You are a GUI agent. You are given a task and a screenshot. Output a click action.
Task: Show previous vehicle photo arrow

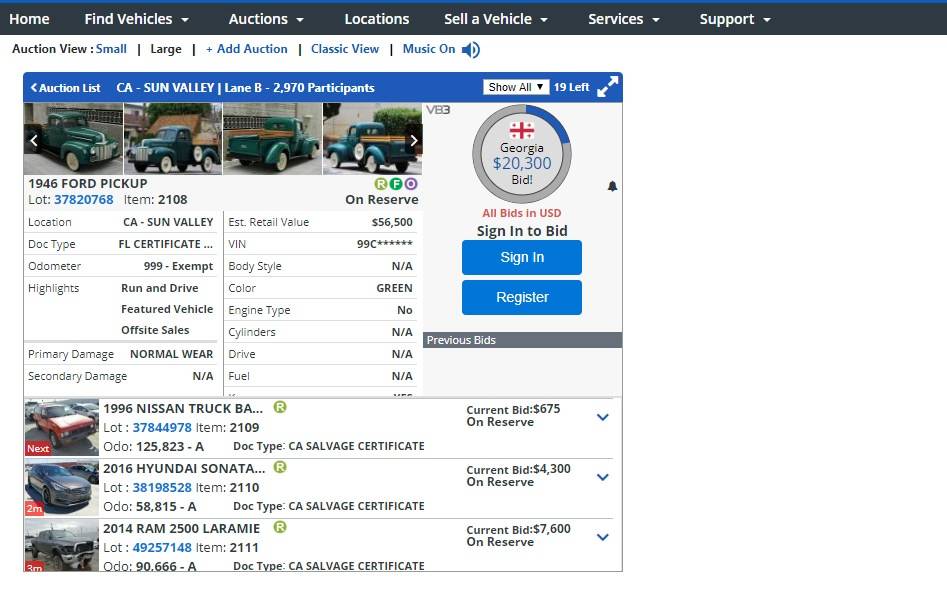tap(34, 141)
